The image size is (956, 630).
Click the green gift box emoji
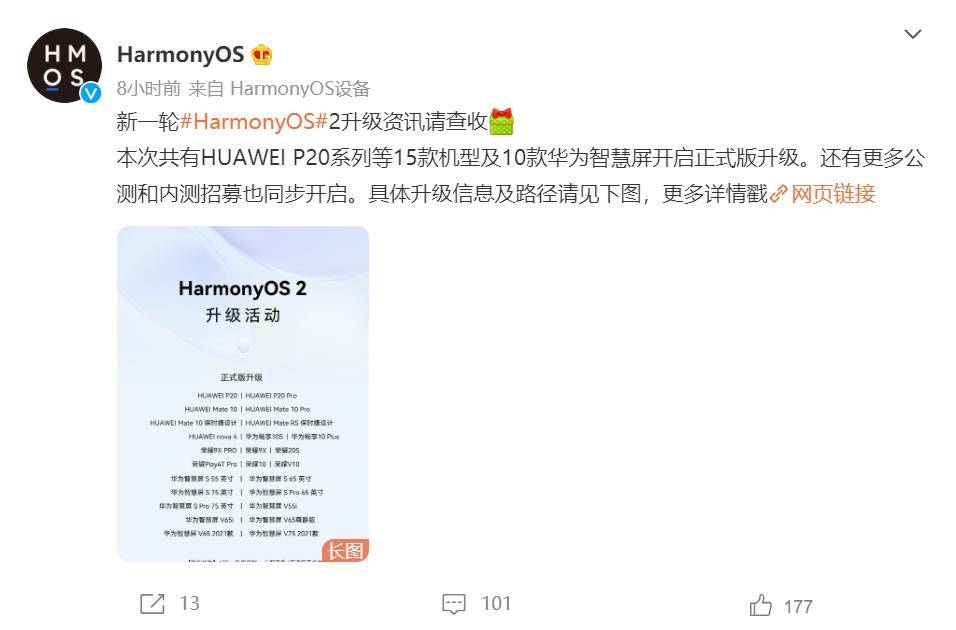[x=501, y=121]
